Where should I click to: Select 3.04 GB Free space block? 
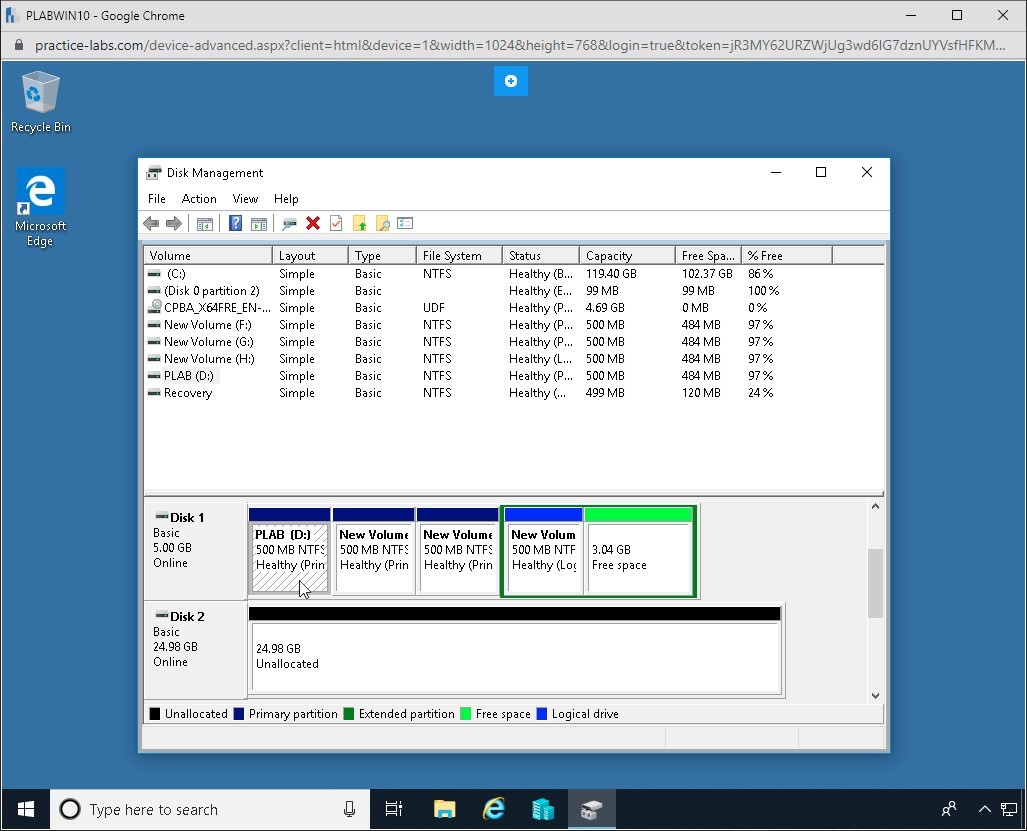click(x=639, y=551)
